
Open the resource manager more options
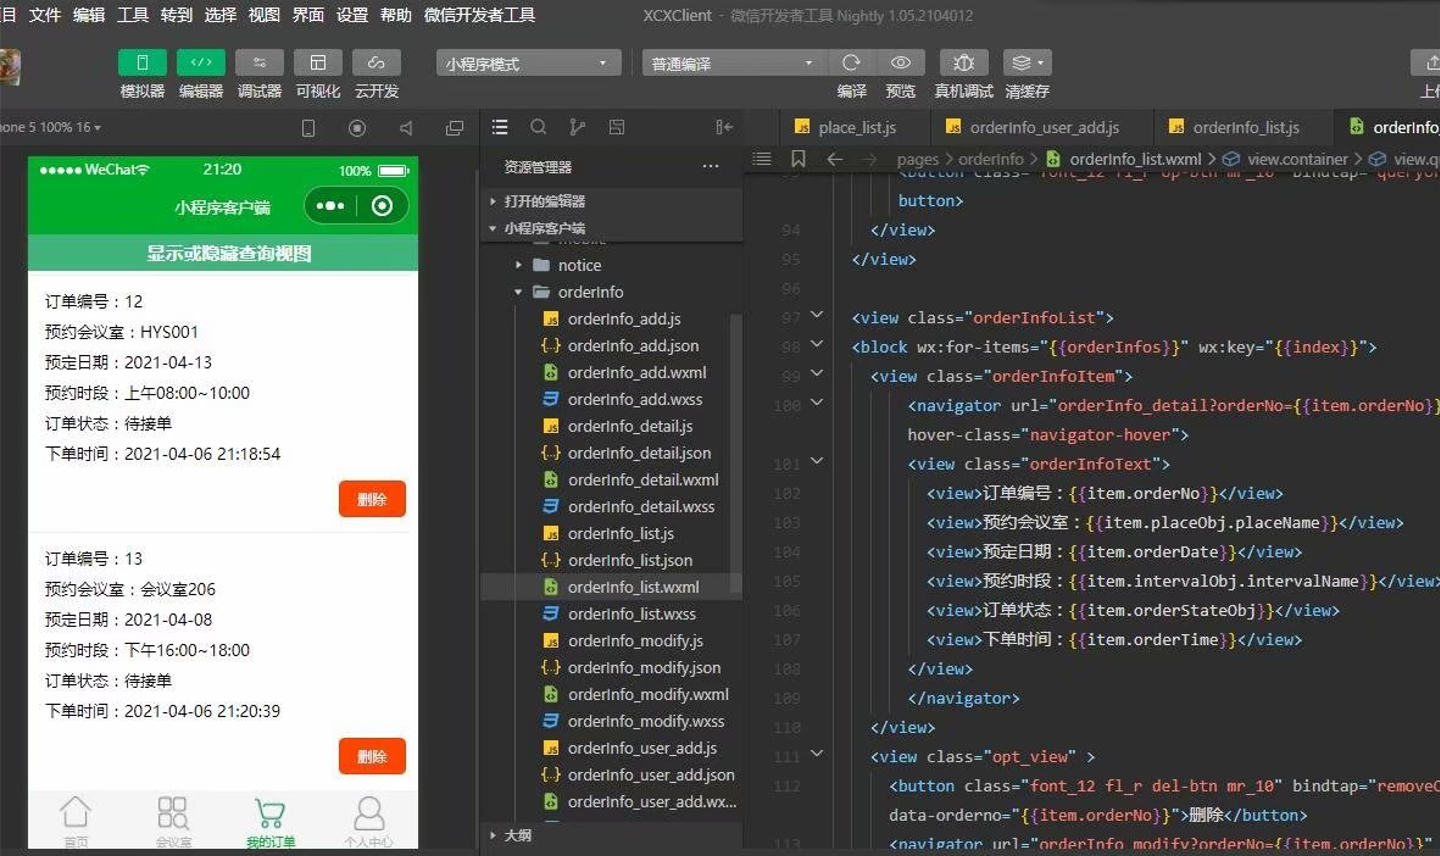pyautogui.click(x=710, y=167)
